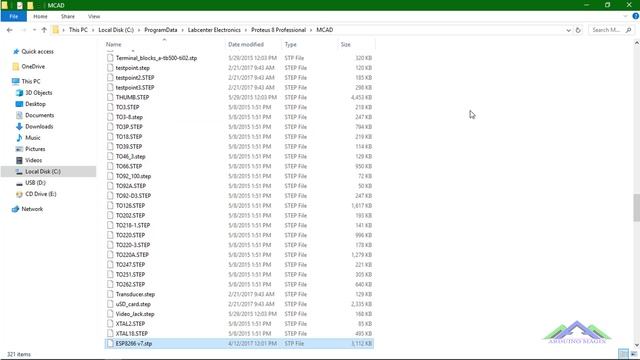Refresh the MCAD folder view
This screenshot has width=640, height=360.
point(578,30)
